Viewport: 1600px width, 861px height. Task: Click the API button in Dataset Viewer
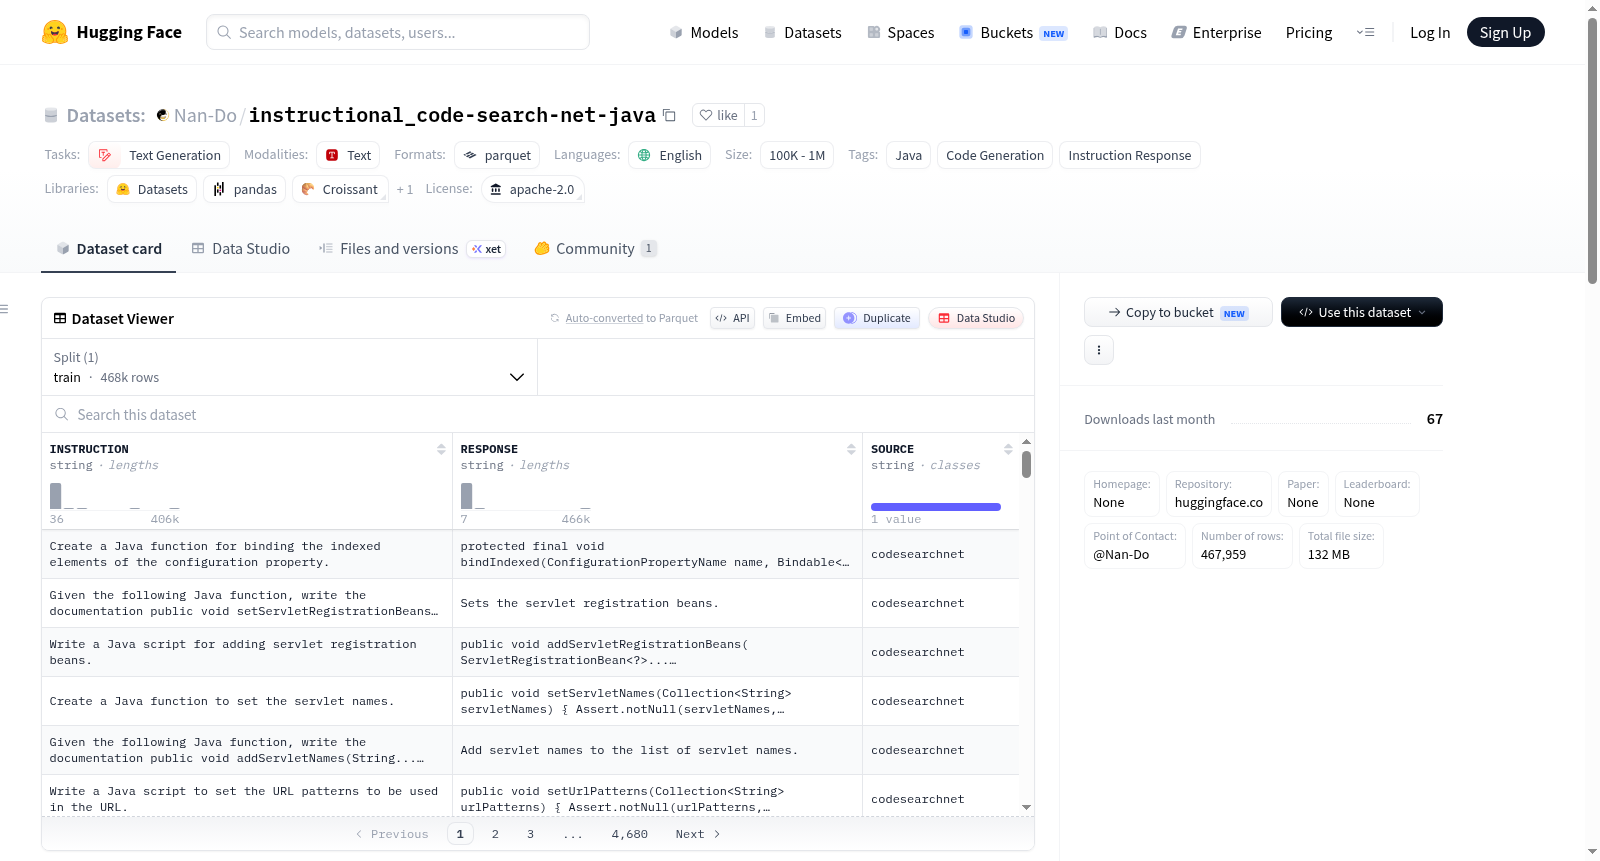point(732,318)
